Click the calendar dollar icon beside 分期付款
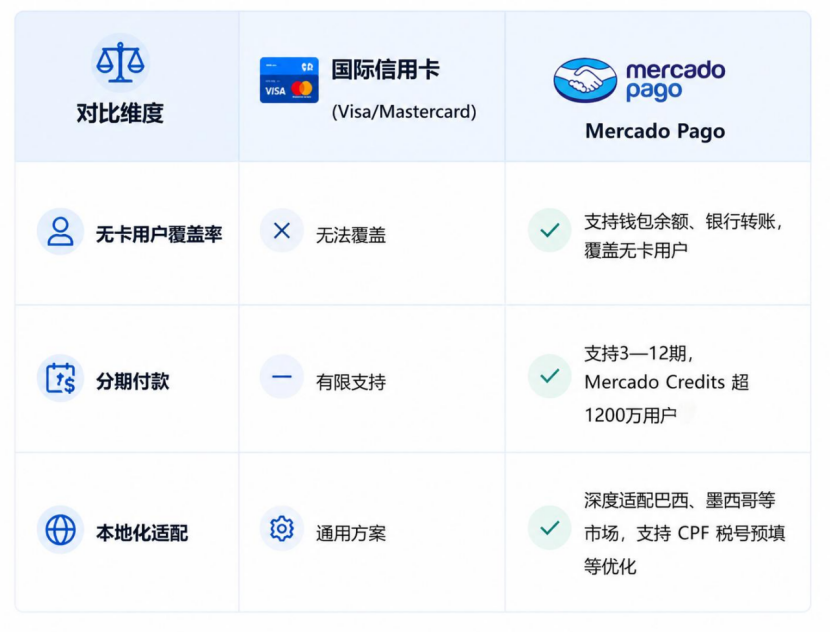Viewport: 830px width, 632px height. coord(60,378)
